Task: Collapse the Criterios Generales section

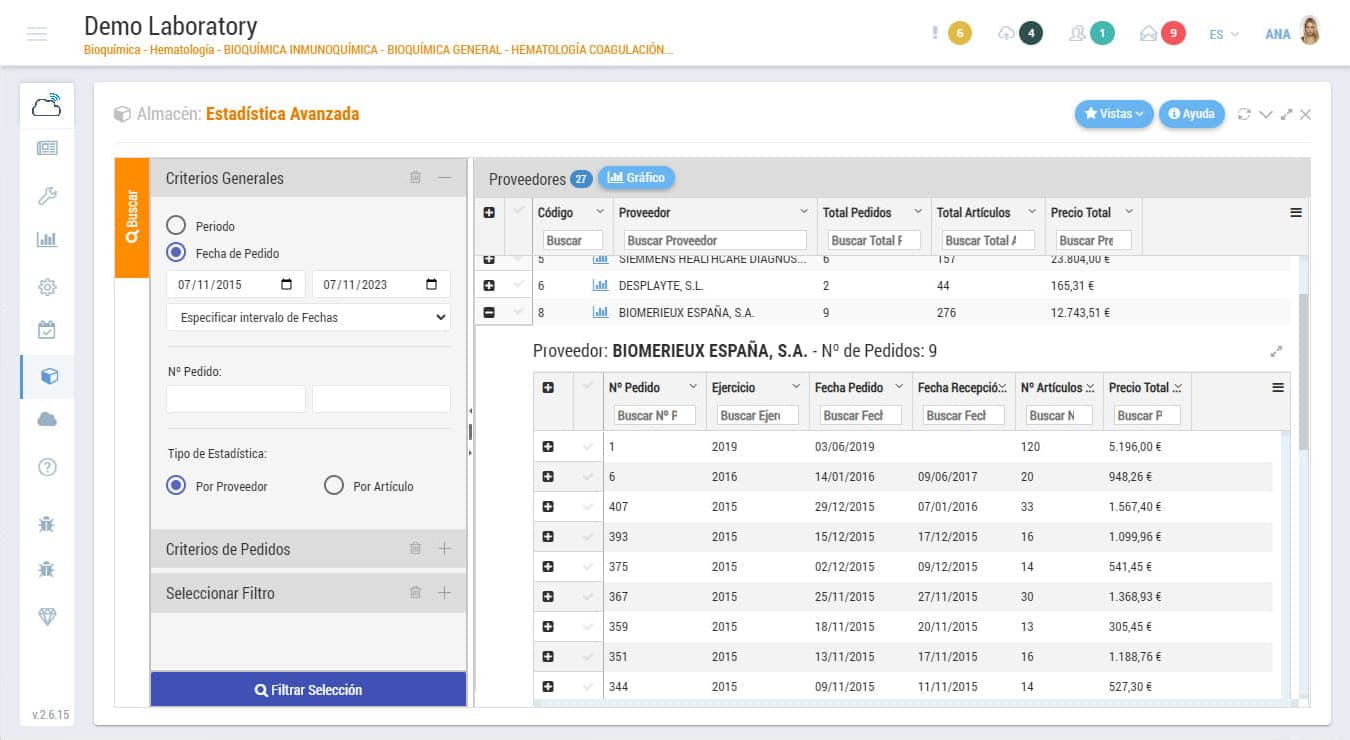Action: 445,178
